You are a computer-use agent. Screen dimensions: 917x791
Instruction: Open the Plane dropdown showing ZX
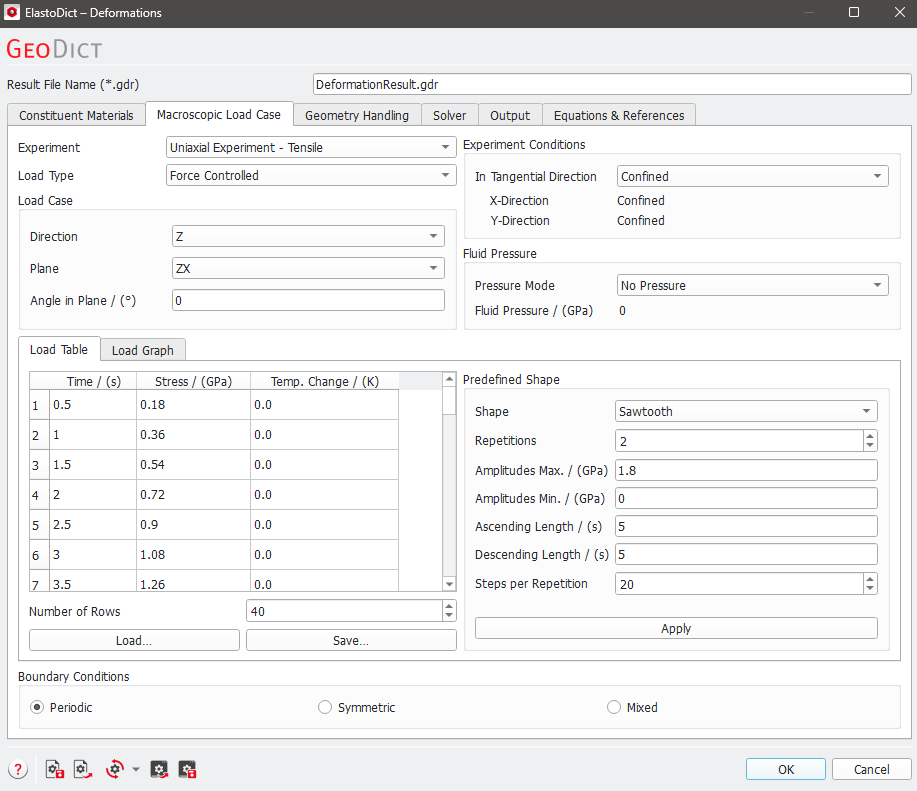tap(308, 268)
